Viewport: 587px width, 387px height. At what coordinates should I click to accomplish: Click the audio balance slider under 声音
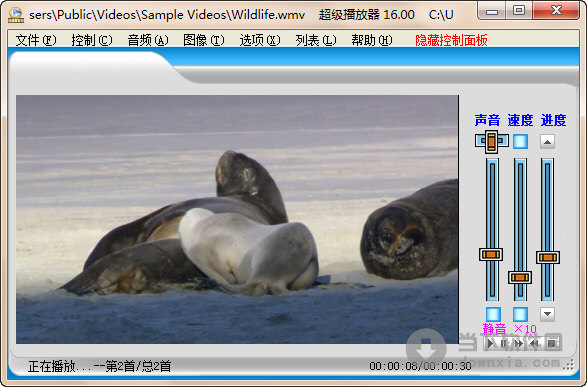[x=492, y=141]
